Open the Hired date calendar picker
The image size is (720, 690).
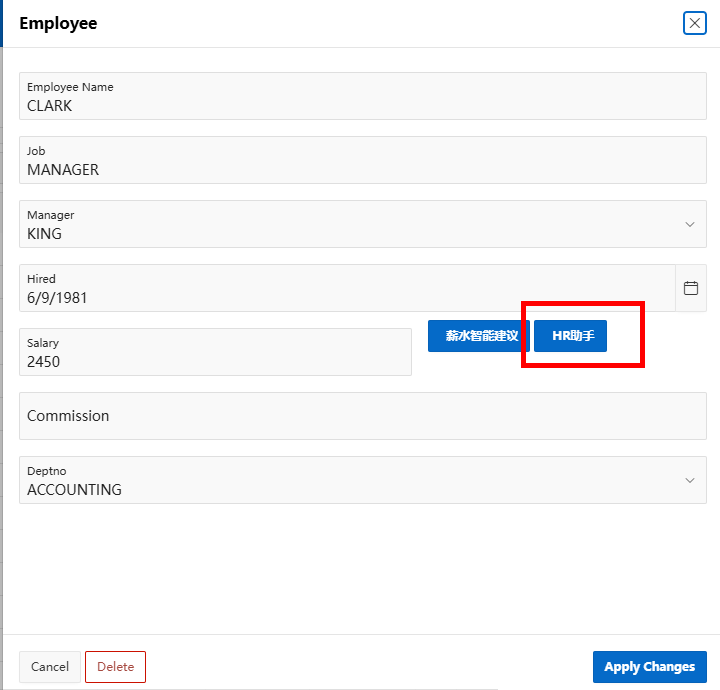[x=691, y=288]
